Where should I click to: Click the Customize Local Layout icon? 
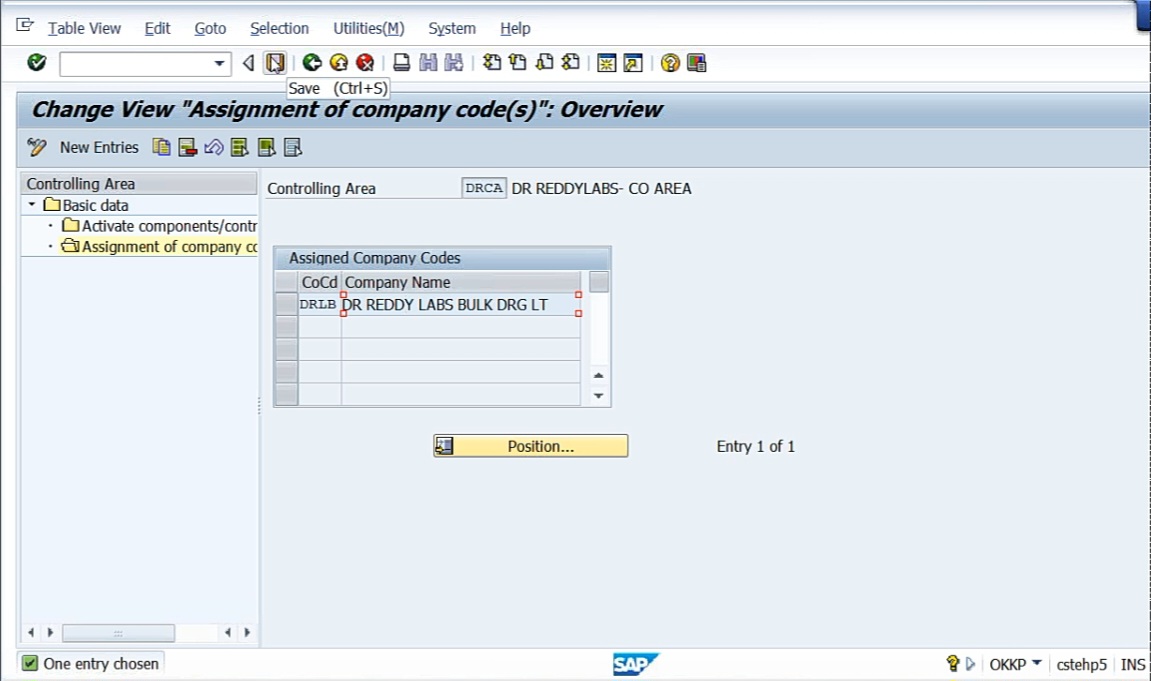(x=696, y=63)
